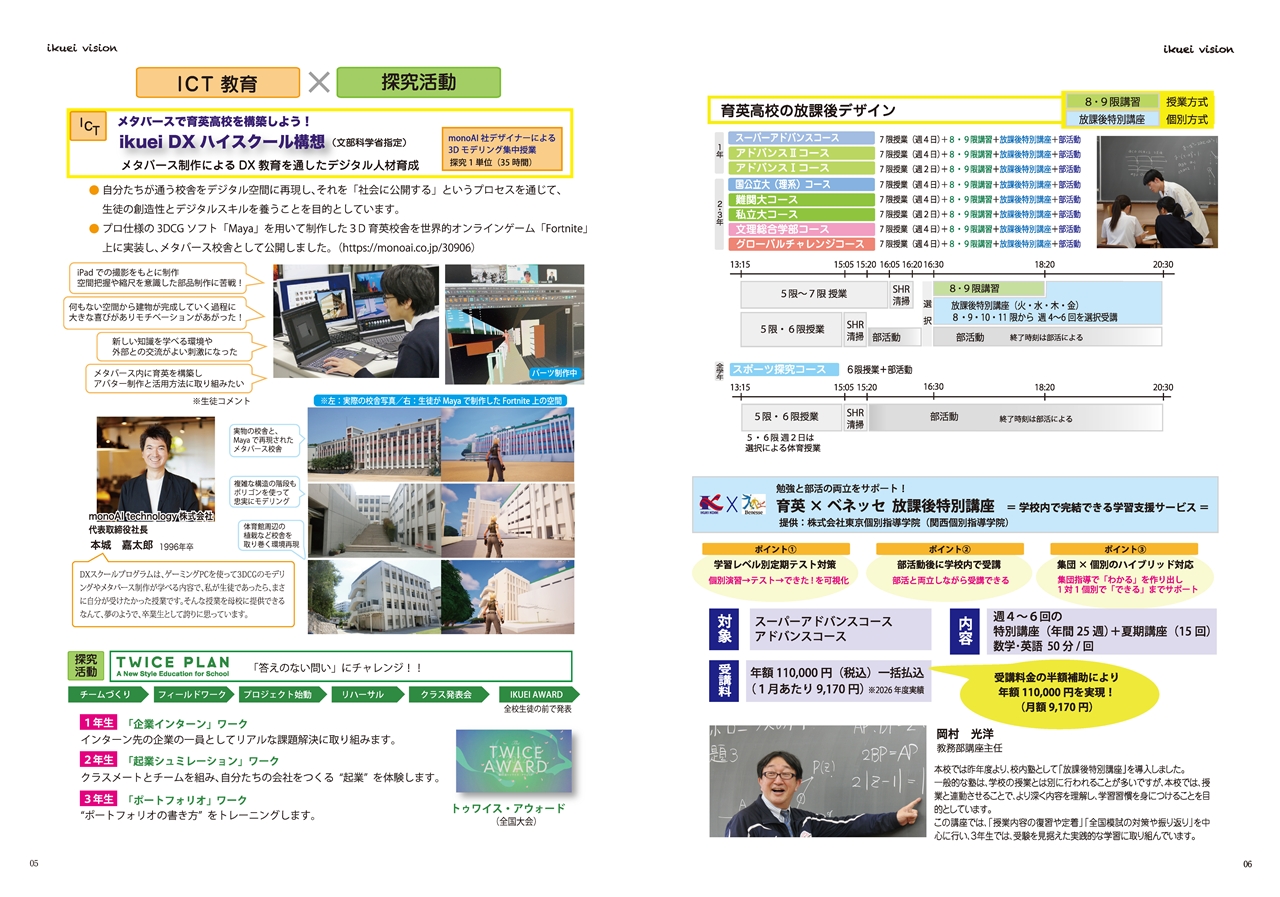The image size is (1280, 897).
Task: Click page number '05'
Action: click(x=34, y=864)
